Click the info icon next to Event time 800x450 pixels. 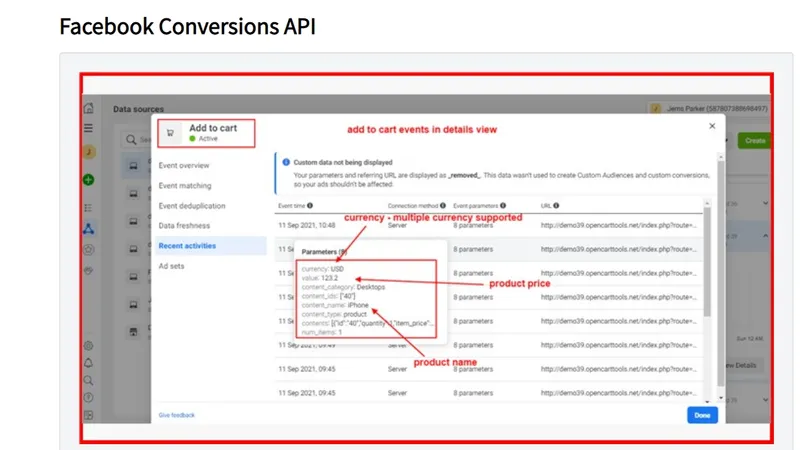tap(310, 206)
